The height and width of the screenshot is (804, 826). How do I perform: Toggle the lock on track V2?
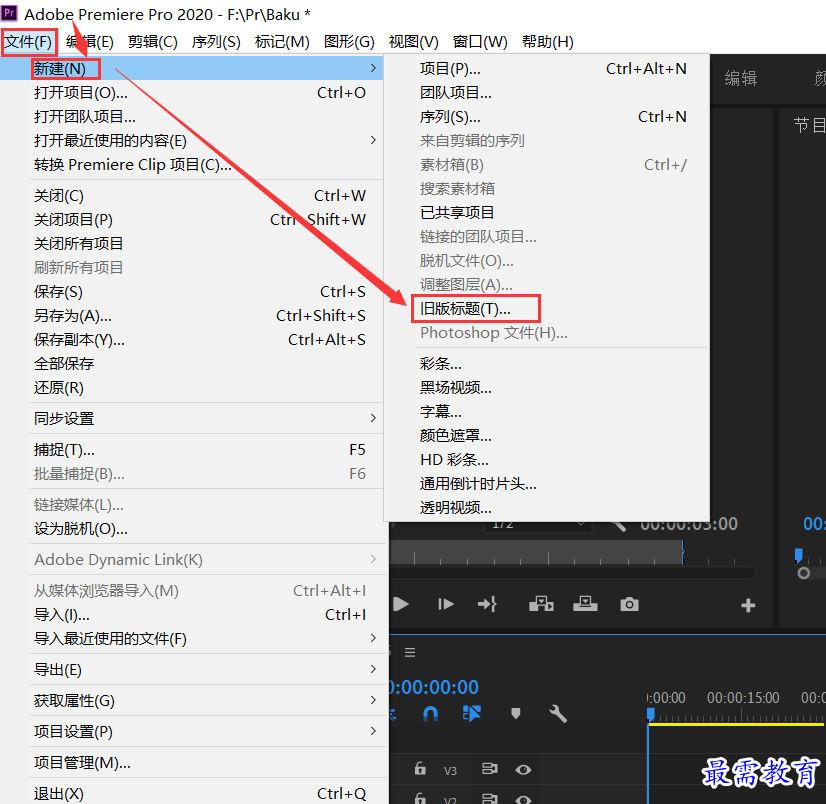pyautogui.click(x=420, y=798)
